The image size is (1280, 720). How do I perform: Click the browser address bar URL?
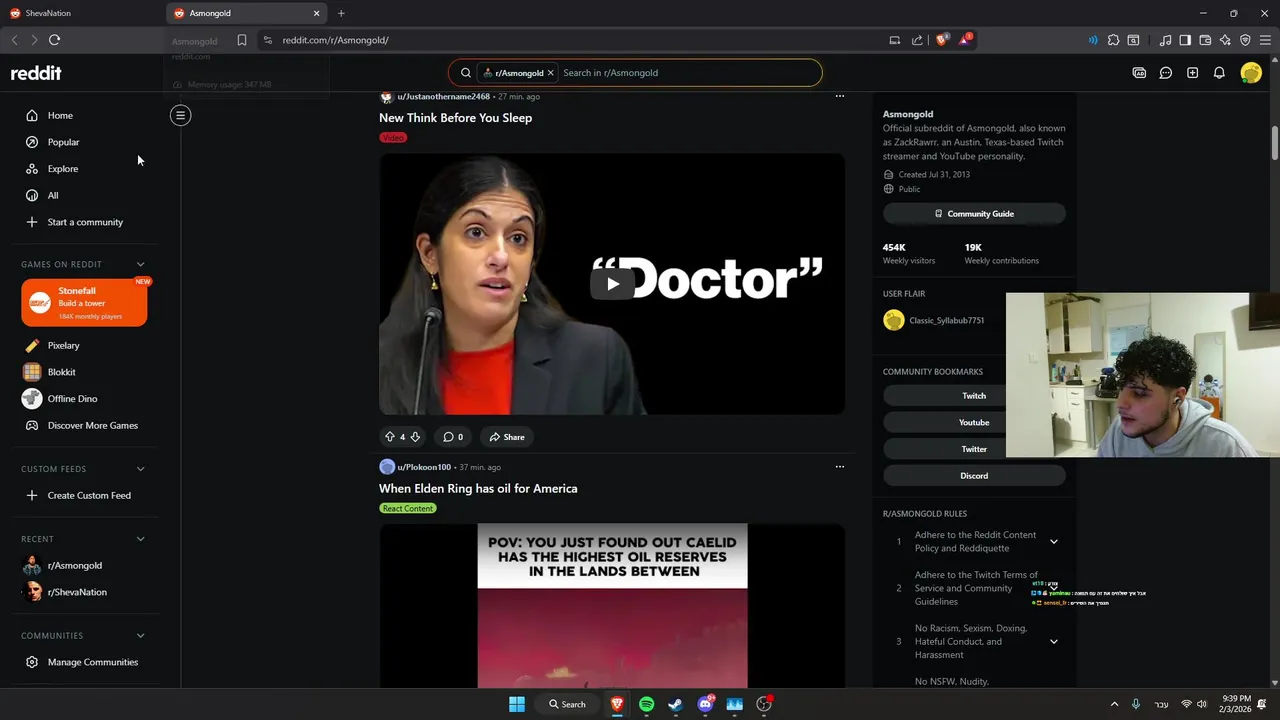click(335, 40)
